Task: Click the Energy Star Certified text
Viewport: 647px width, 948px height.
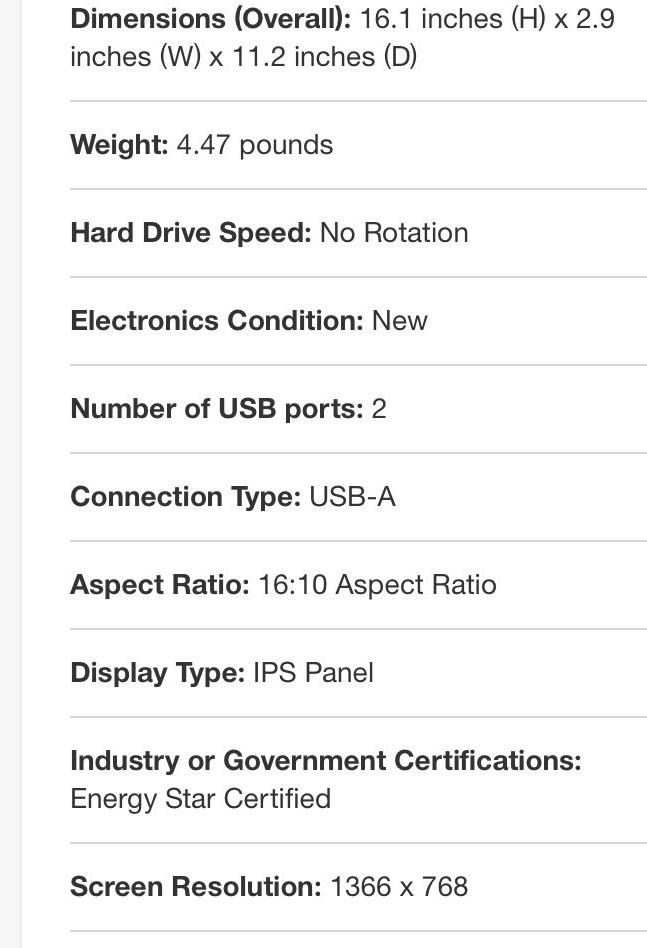Action: point(201,799)
